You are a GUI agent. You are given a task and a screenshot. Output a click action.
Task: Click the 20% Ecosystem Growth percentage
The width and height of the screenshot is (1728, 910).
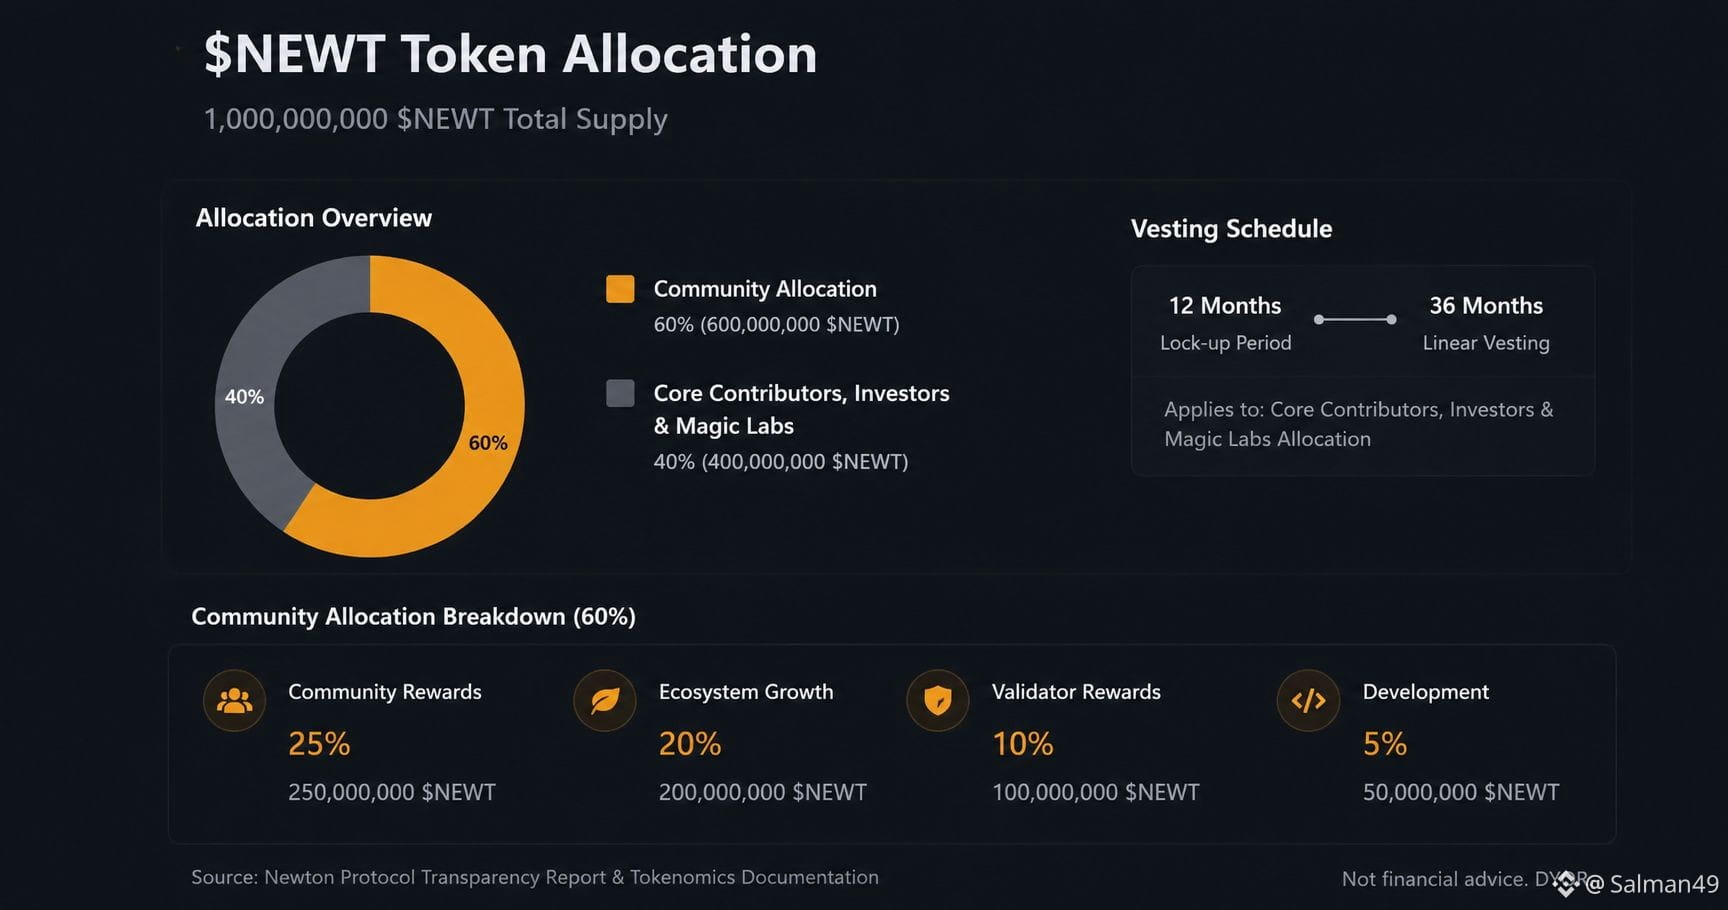coord(690,744)
